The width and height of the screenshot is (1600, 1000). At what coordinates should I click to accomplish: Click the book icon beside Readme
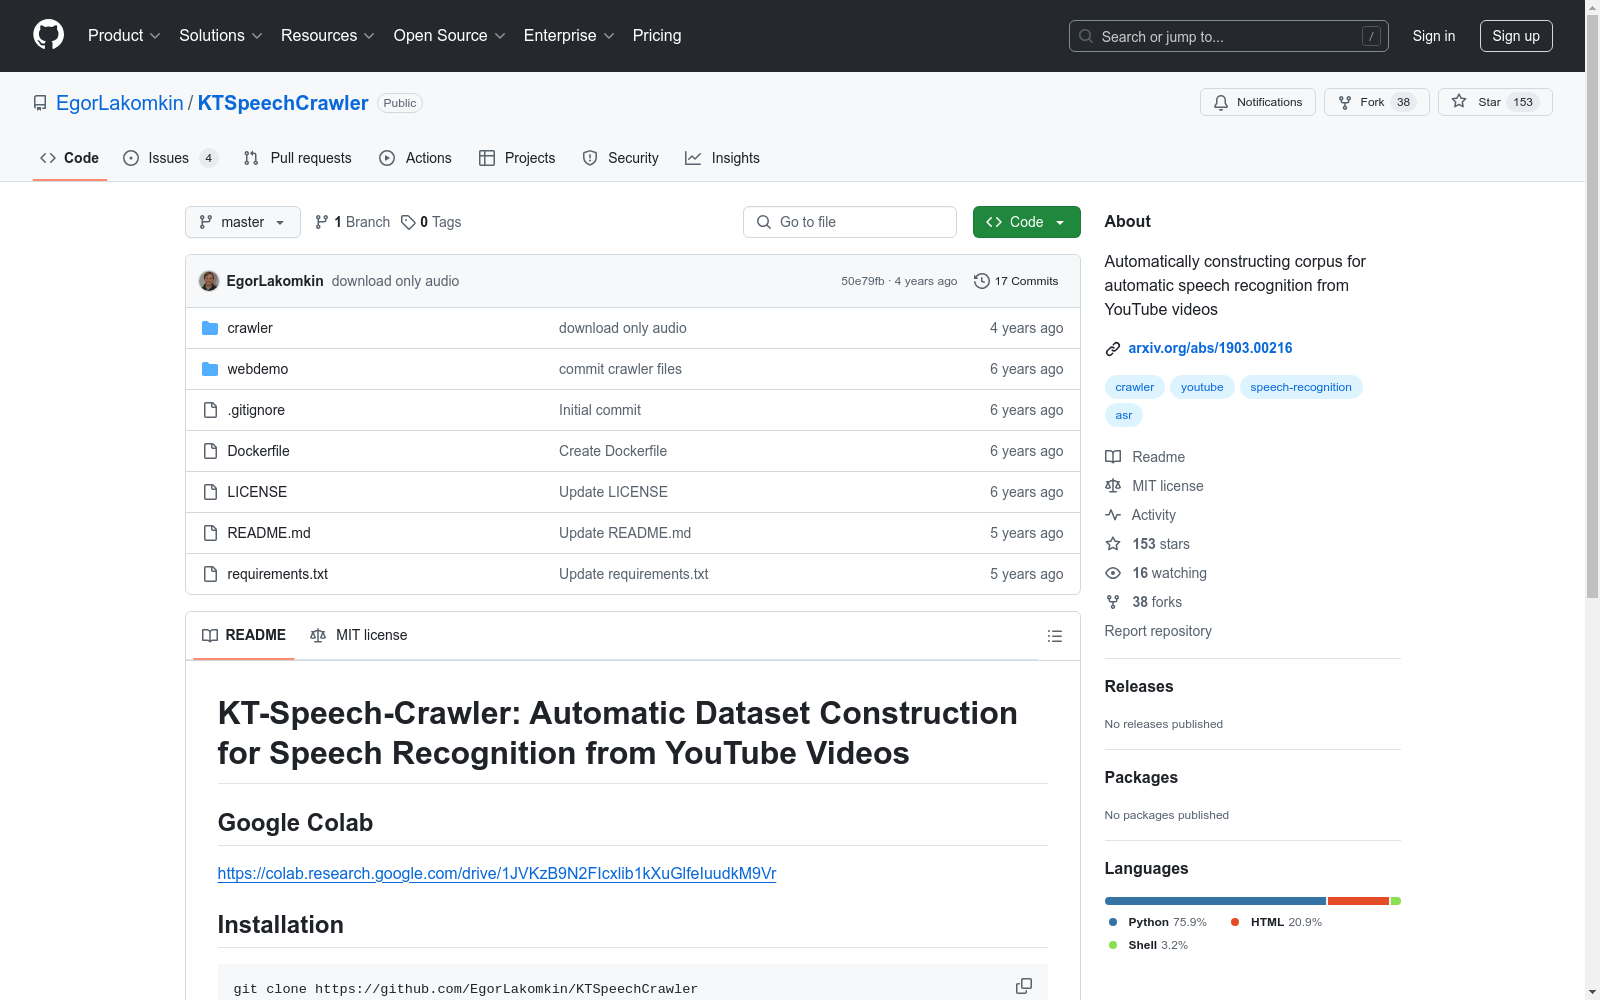(1113, 457)
